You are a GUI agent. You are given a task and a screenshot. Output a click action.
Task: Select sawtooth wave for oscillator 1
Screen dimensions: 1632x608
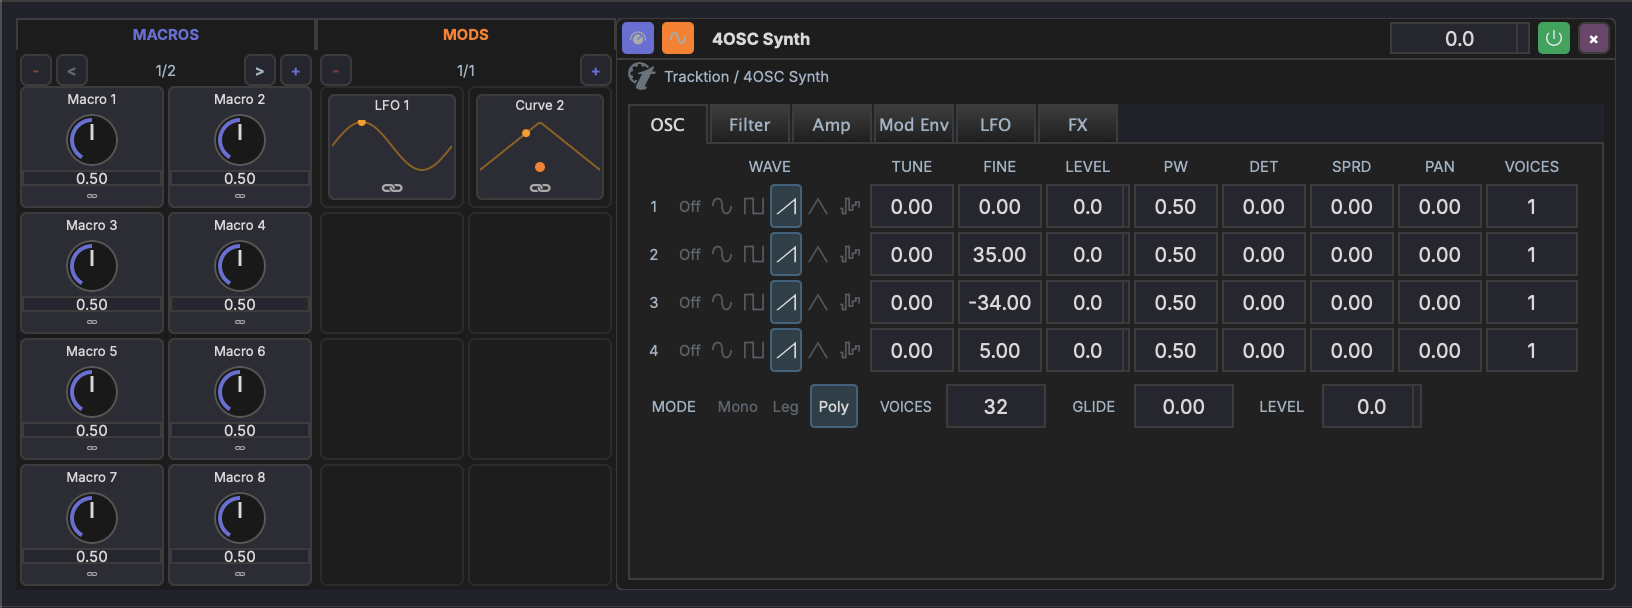786,207
